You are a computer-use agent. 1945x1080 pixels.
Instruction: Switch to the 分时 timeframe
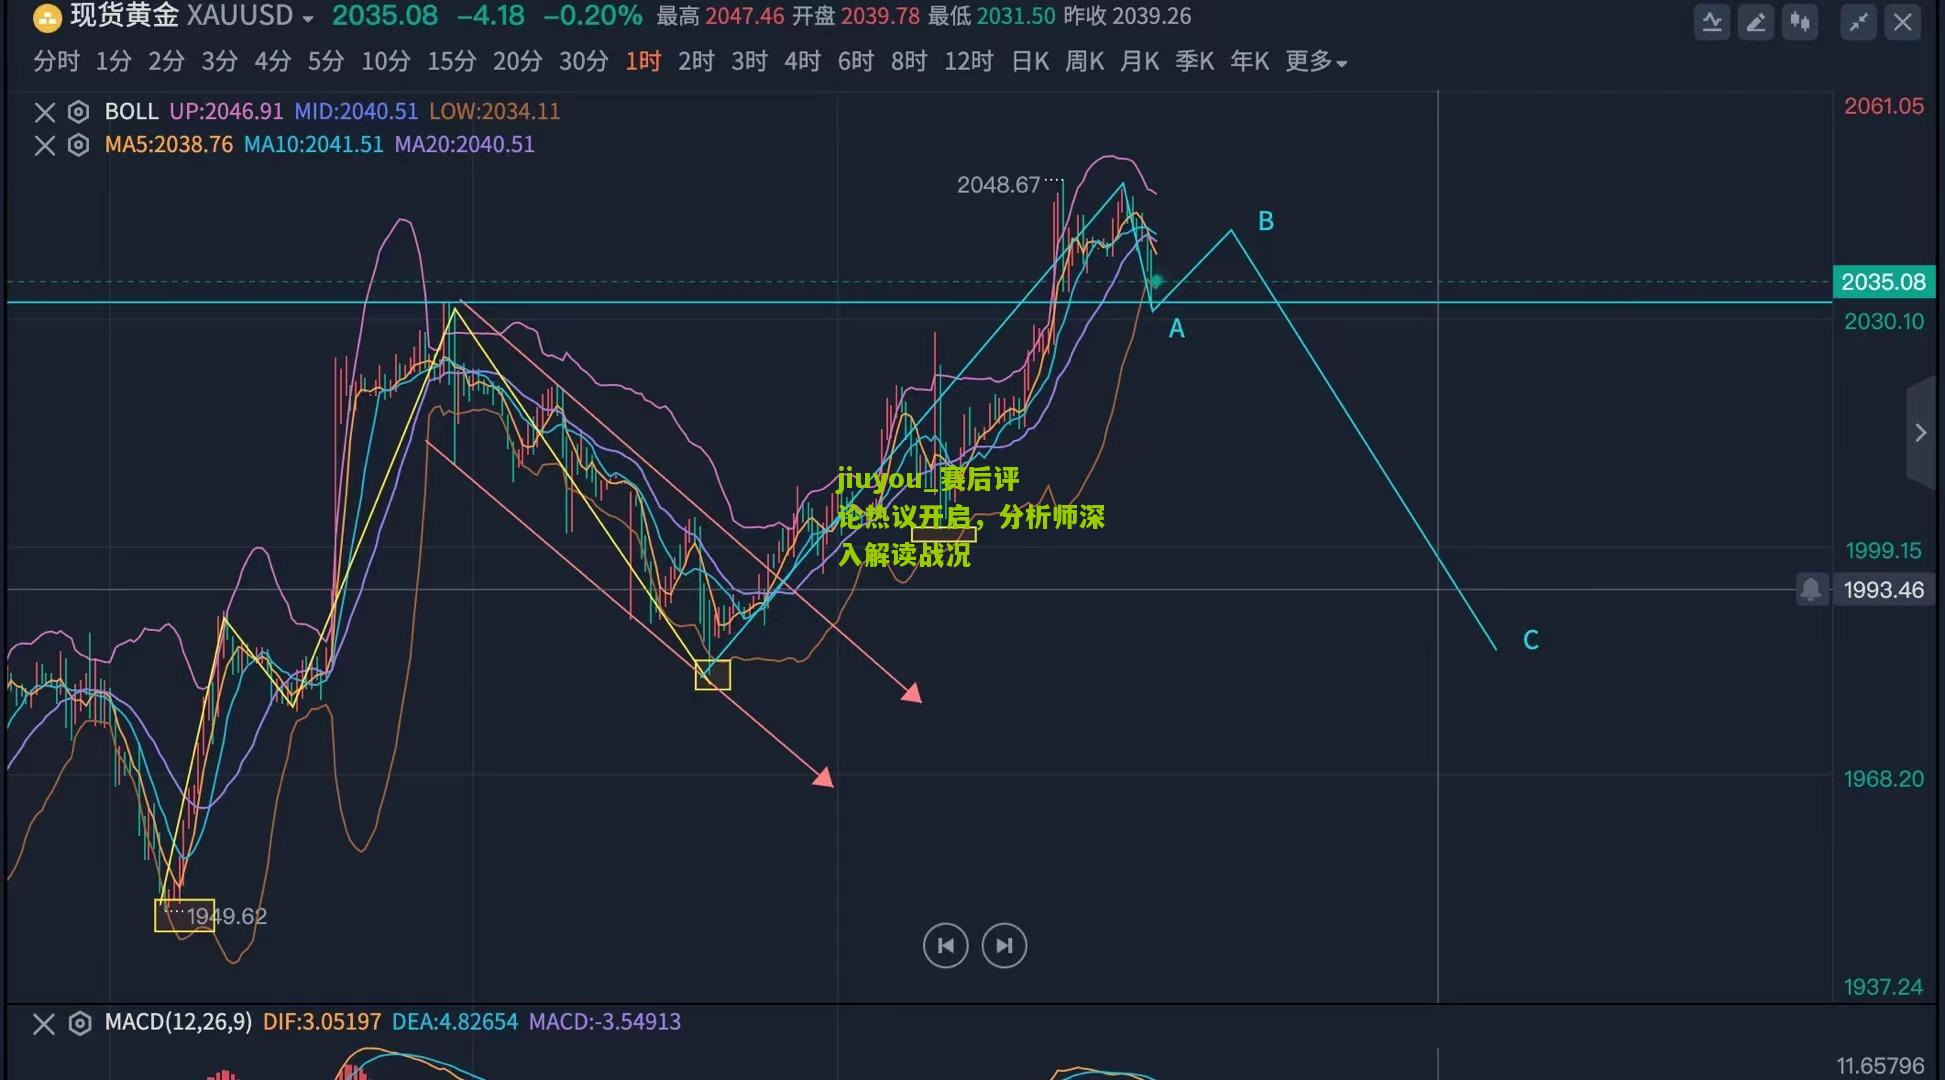click(56, 62)
